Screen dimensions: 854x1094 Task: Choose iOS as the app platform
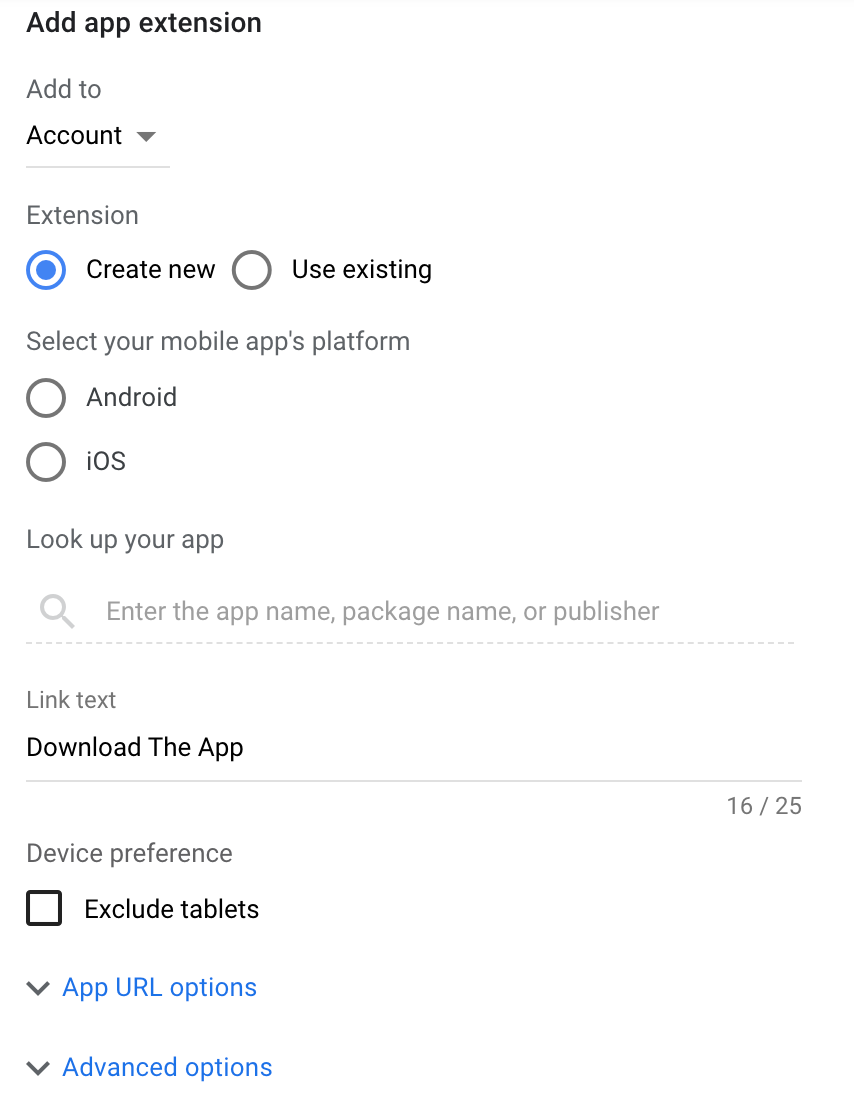click(x=46, y=462)
